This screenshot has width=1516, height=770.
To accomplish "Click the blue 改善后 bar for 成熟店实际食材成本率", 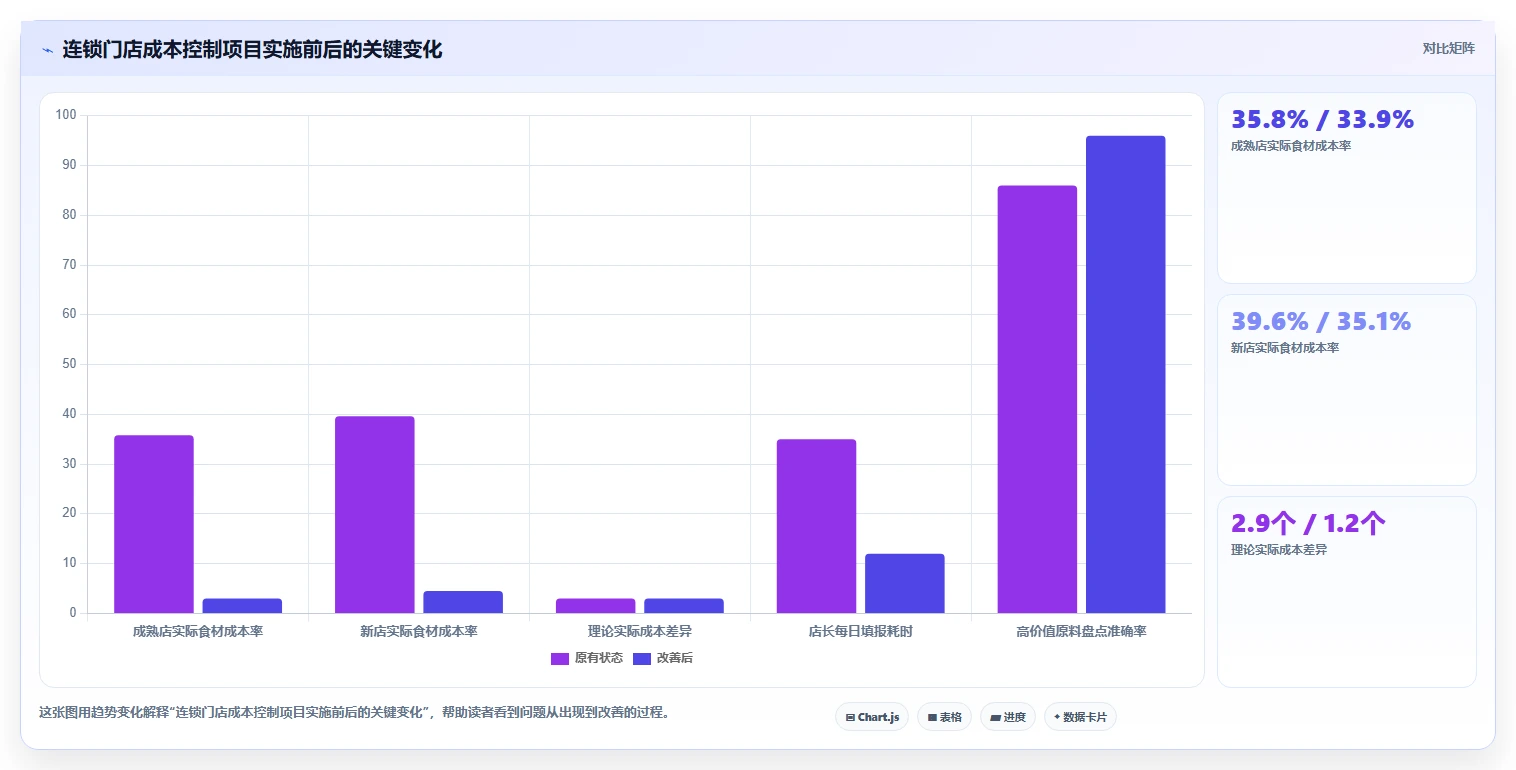I will click(242, 606).
